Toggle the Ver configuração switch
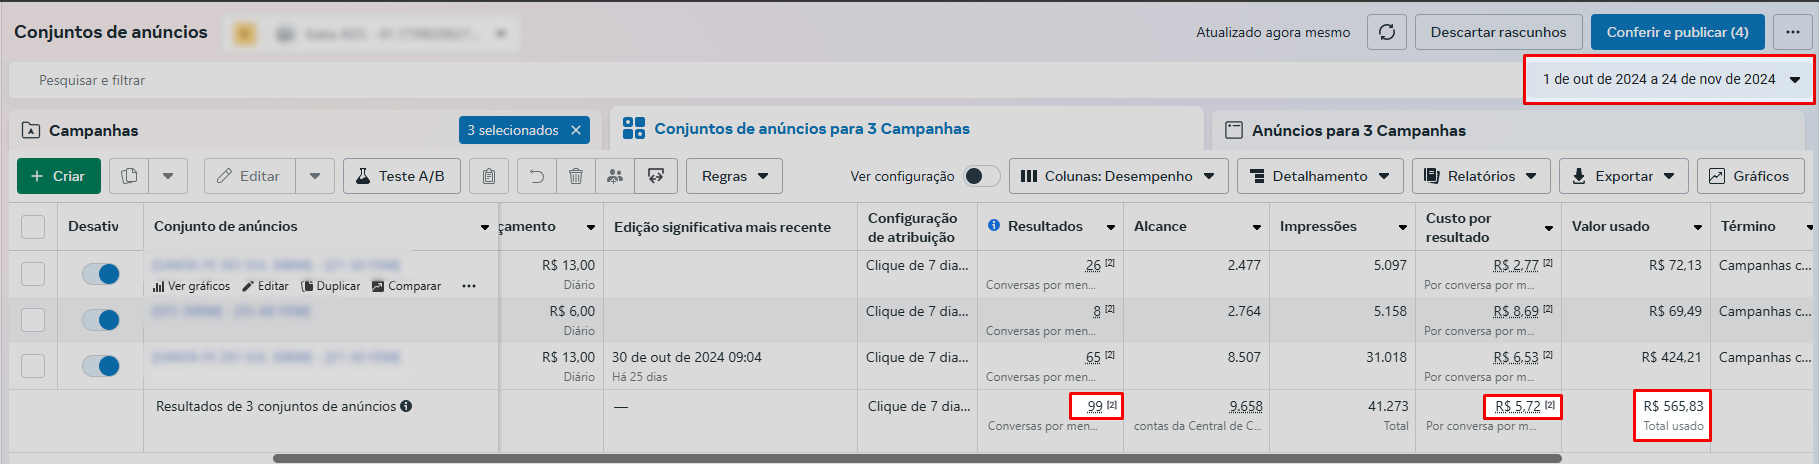 point(981,176)
